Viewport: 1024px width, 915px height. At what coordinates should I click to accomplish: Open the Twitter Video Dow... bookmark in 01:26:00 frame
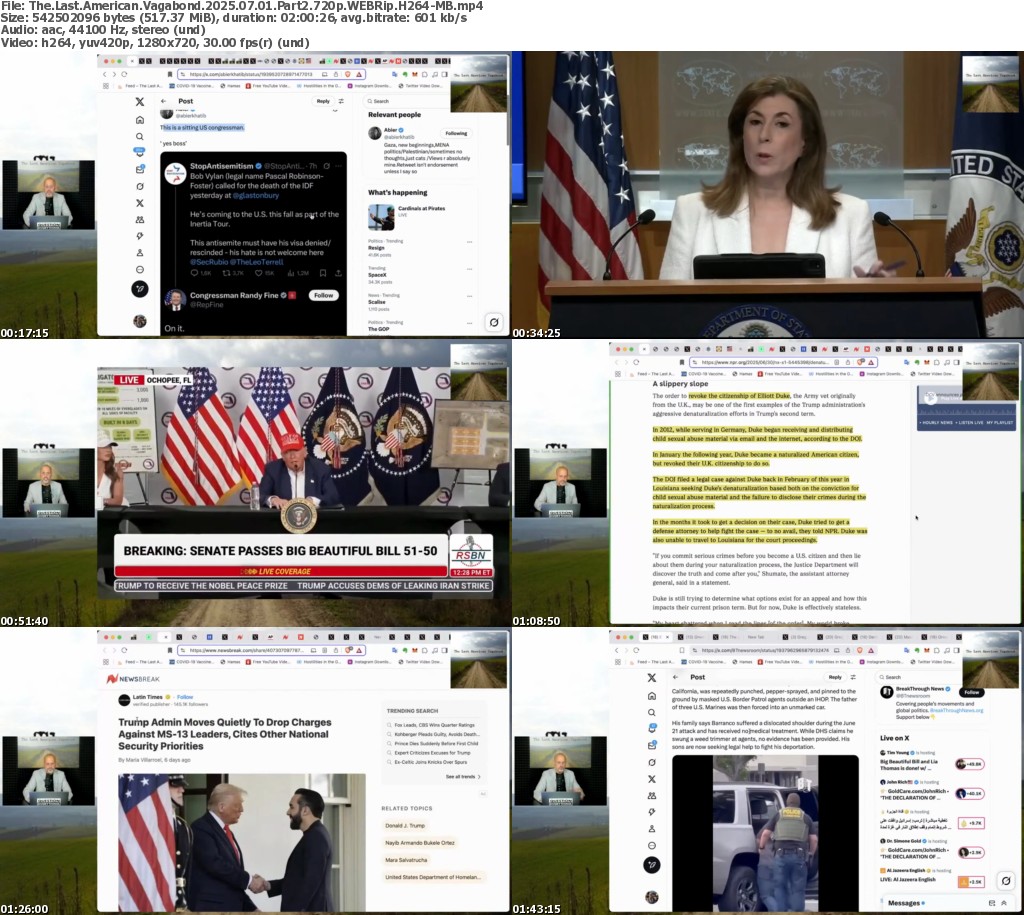pyautogui.click(x=421, y=662)
